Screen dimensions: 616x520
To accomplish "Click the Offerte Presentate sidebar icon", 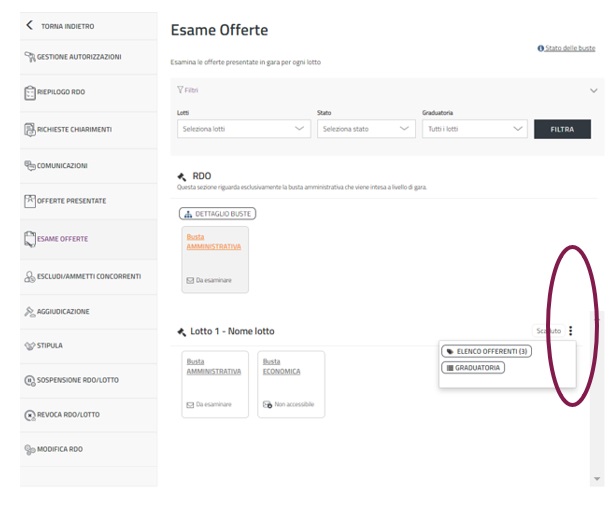I will pyautogui.click(x=29, y=201).
